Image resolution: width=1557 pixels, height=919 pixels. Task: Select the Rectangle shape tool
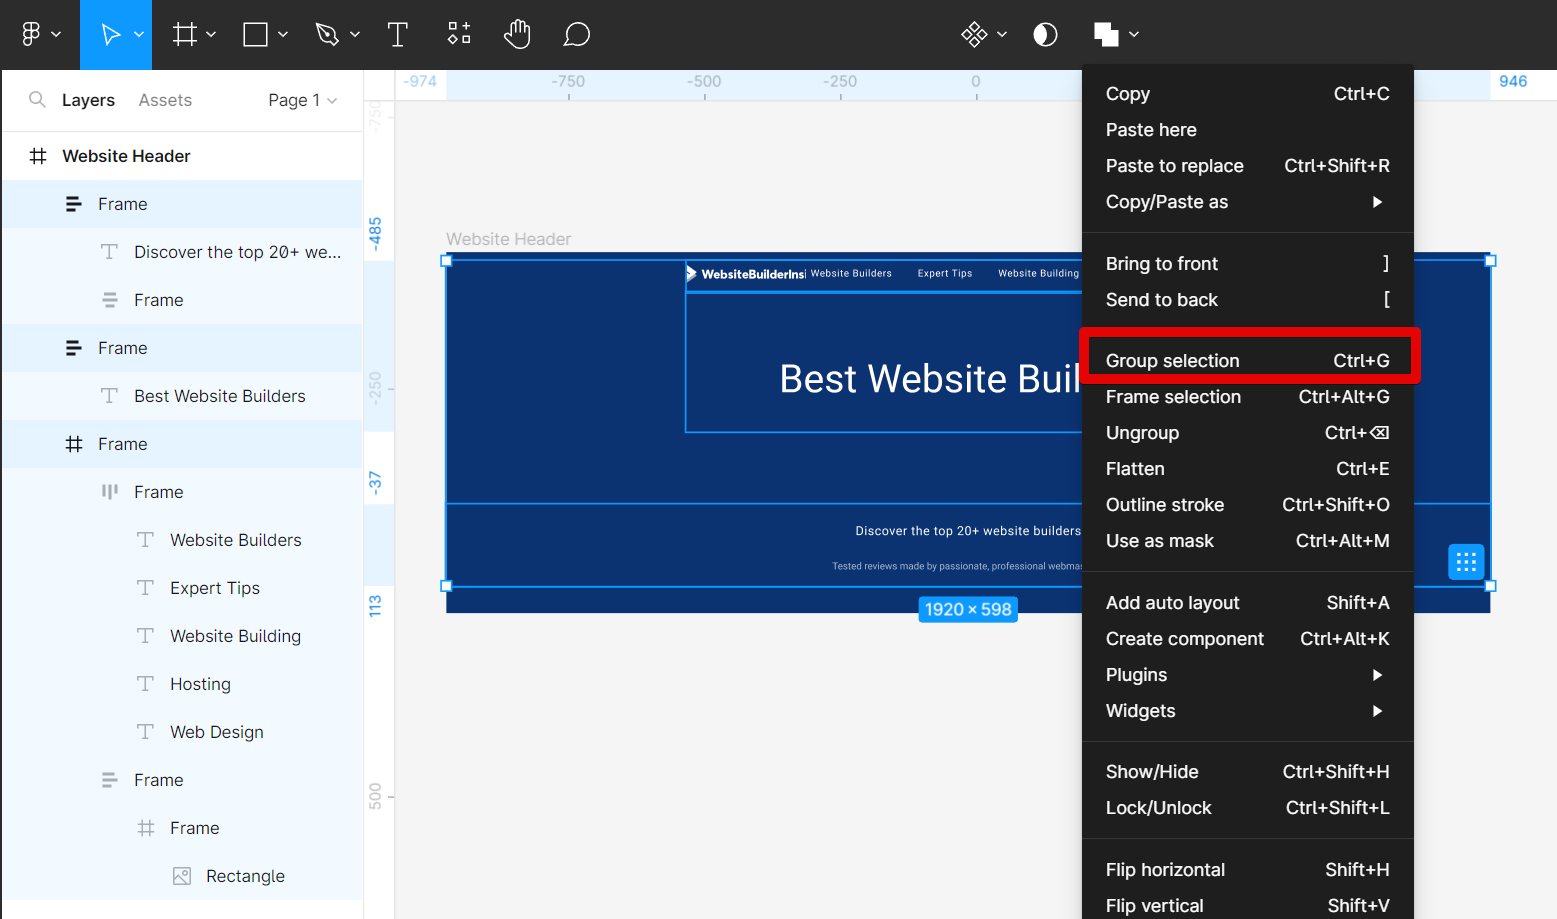click(x=256, y=35)
